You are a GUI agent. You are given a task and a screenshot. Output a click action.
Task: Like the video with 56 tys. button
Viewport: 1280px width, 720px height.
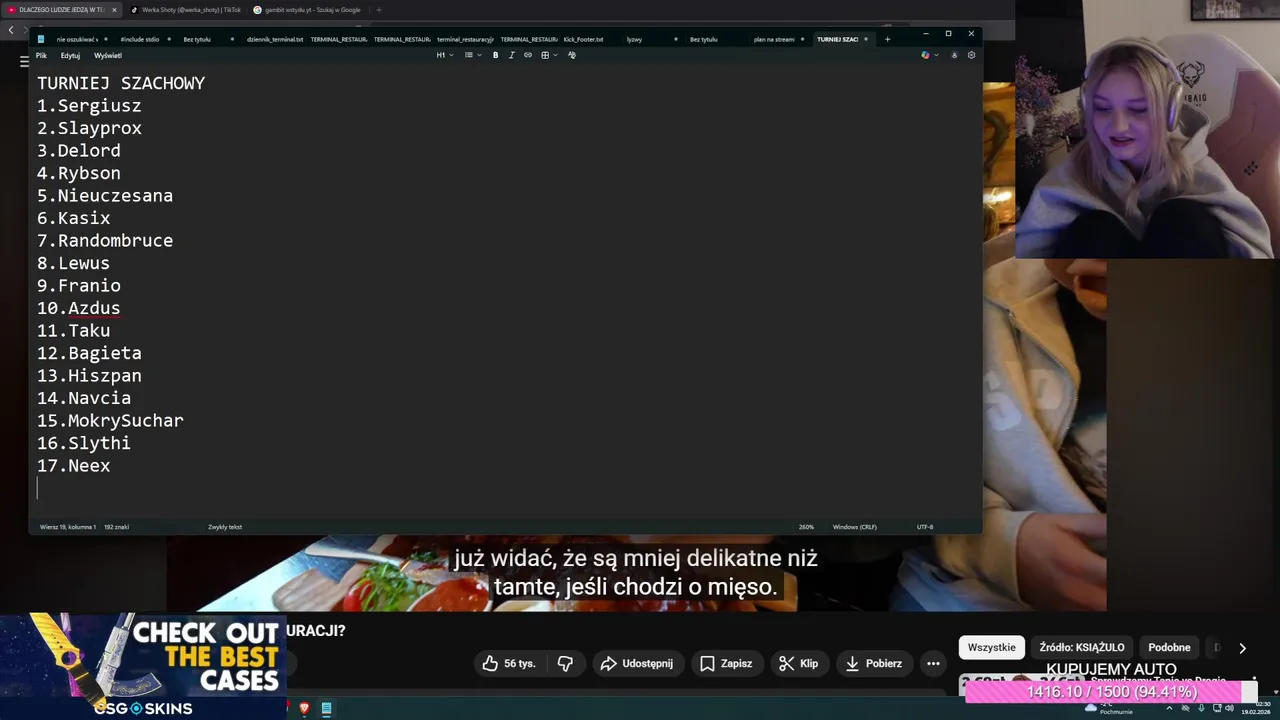tap(510, 663)
